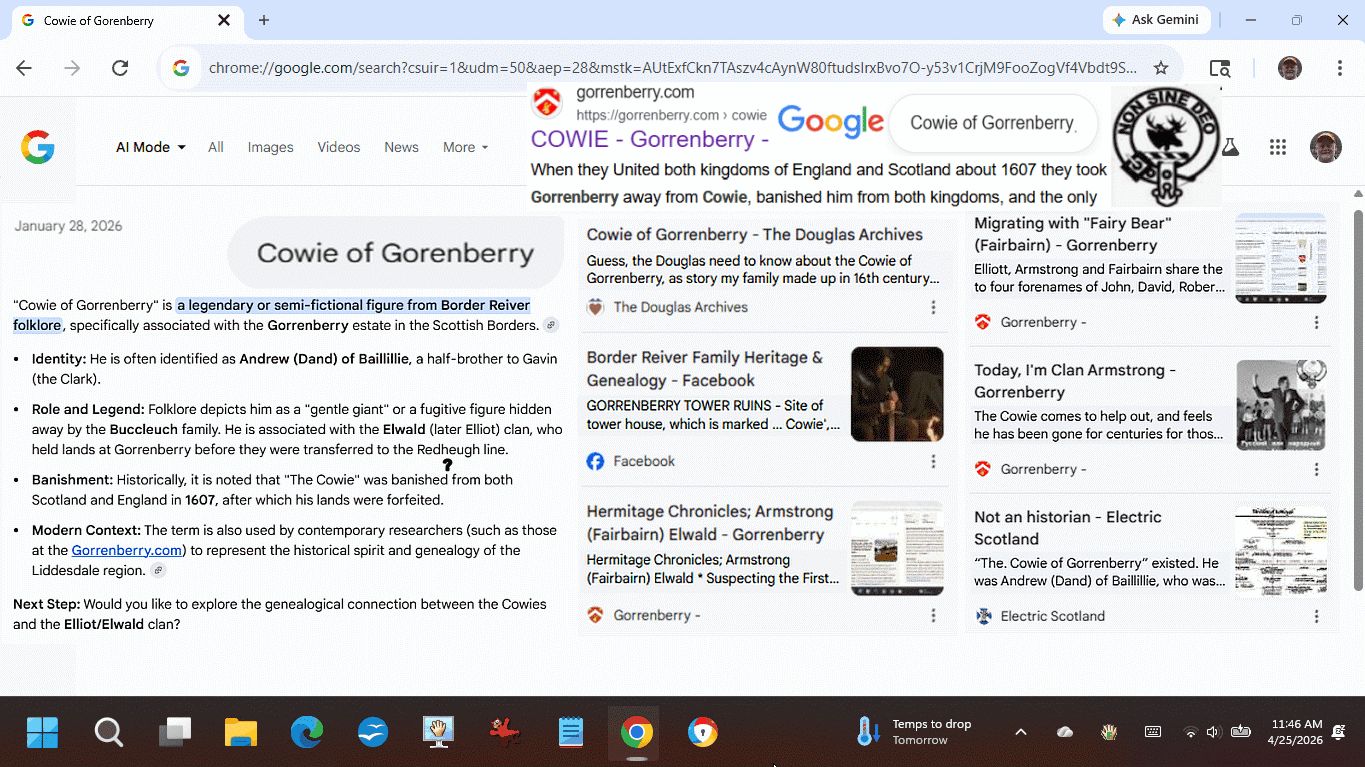Click the Google logo at left

coord(38,147)
